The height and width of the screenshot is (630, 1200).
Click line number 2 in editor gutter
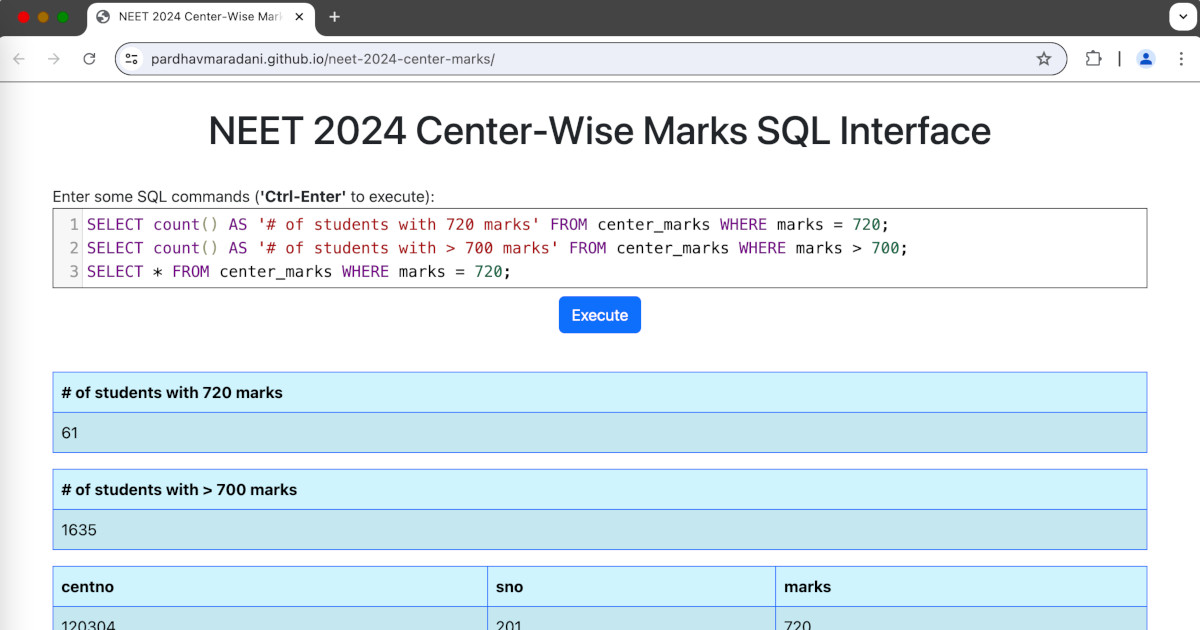tap(74, 248)
